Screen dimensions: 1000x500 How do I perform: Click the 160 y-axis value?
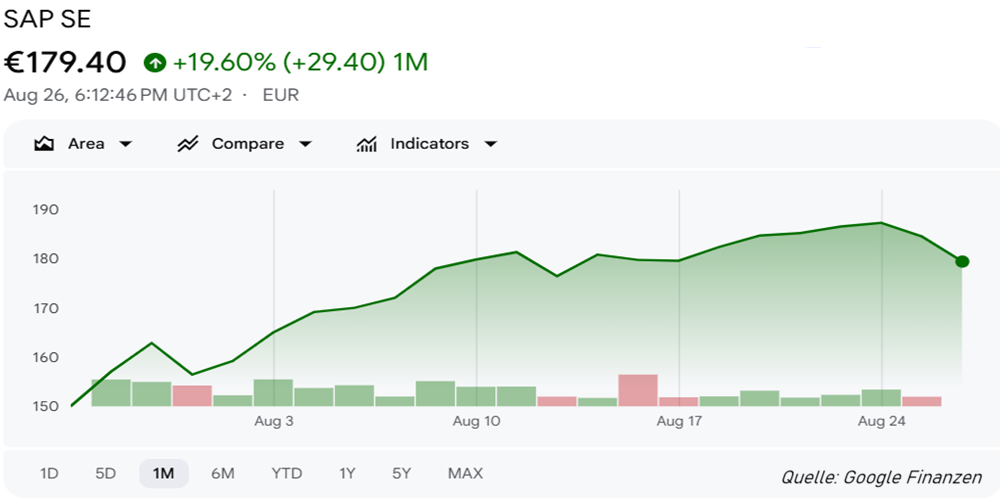click(45, 357)
